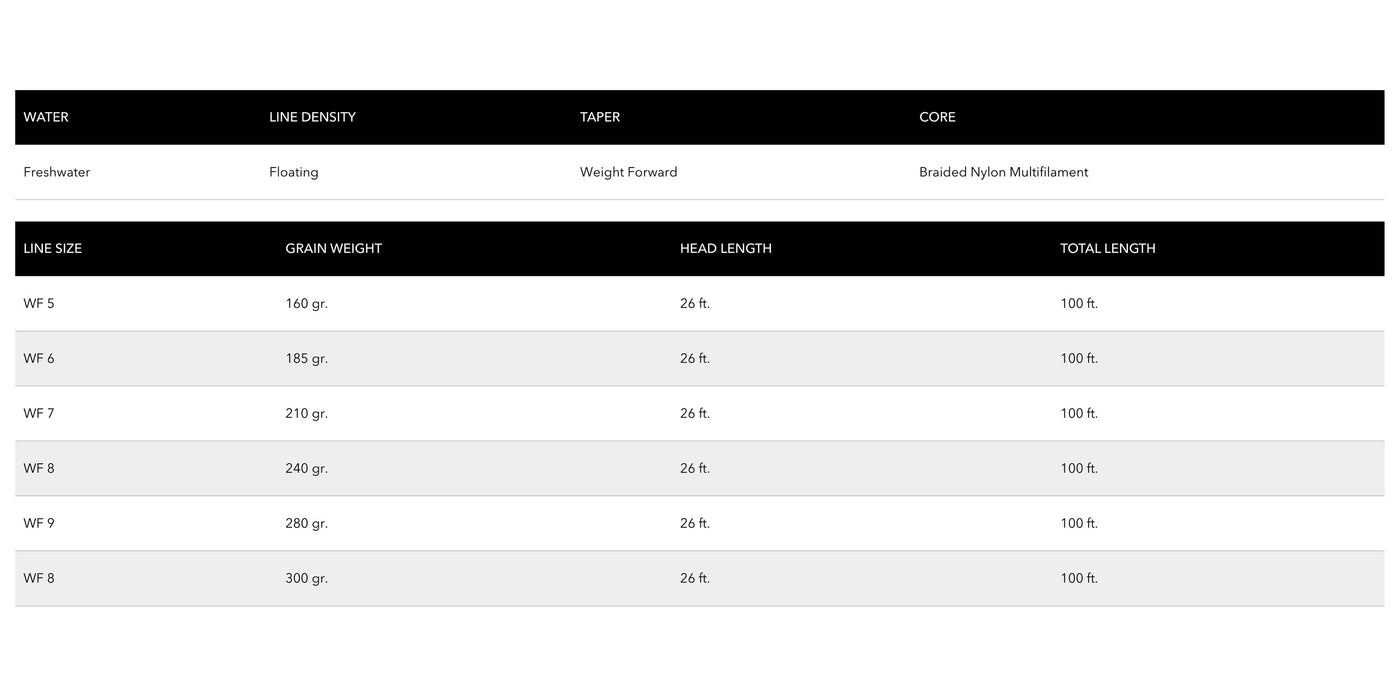
Task: Select the Freshwater cell
Action: [x=57, y=172]
